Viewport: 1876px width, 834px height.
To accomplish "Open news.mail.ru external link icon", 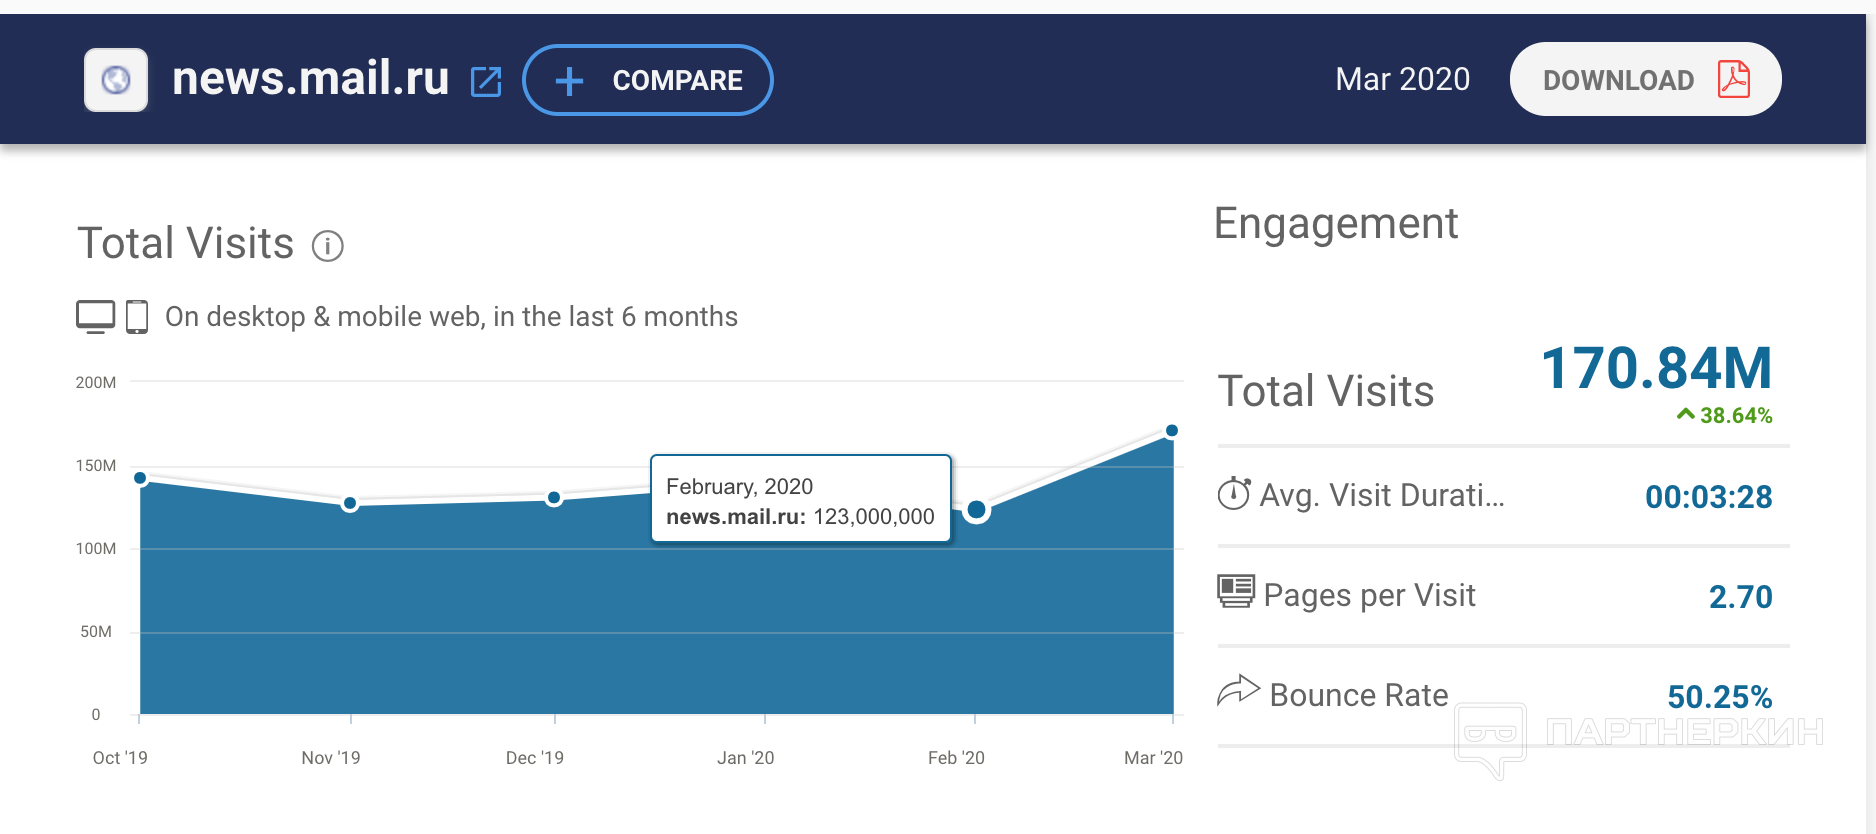I will [x=486, y=81].
